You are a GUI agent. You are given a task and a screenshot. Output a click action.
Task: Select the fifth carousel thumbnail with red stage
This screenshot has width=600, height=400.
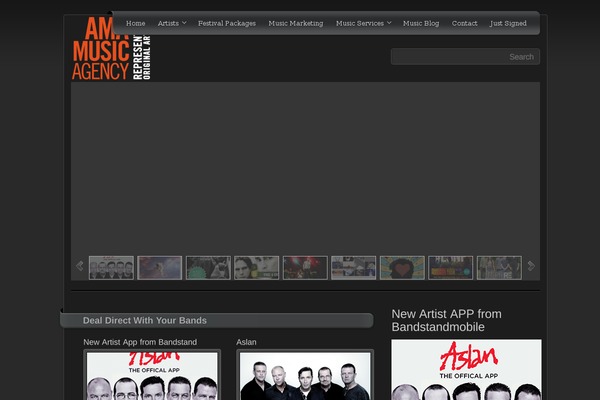[x=305, y=268]
